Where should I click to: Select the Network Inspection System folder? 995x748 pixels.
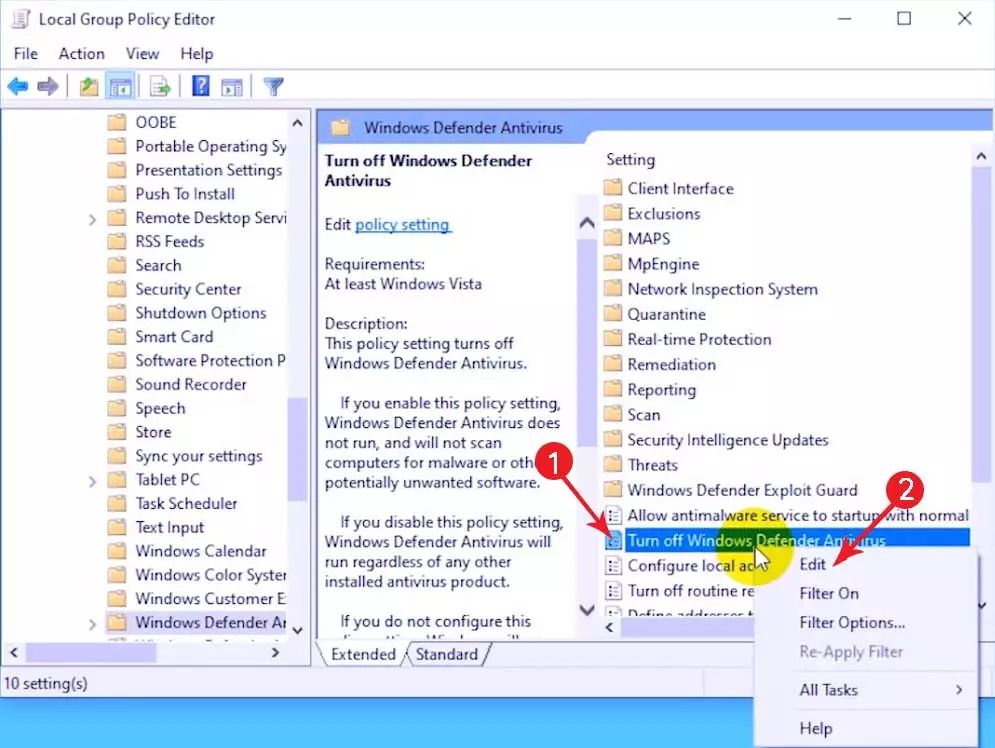(723, 289)
